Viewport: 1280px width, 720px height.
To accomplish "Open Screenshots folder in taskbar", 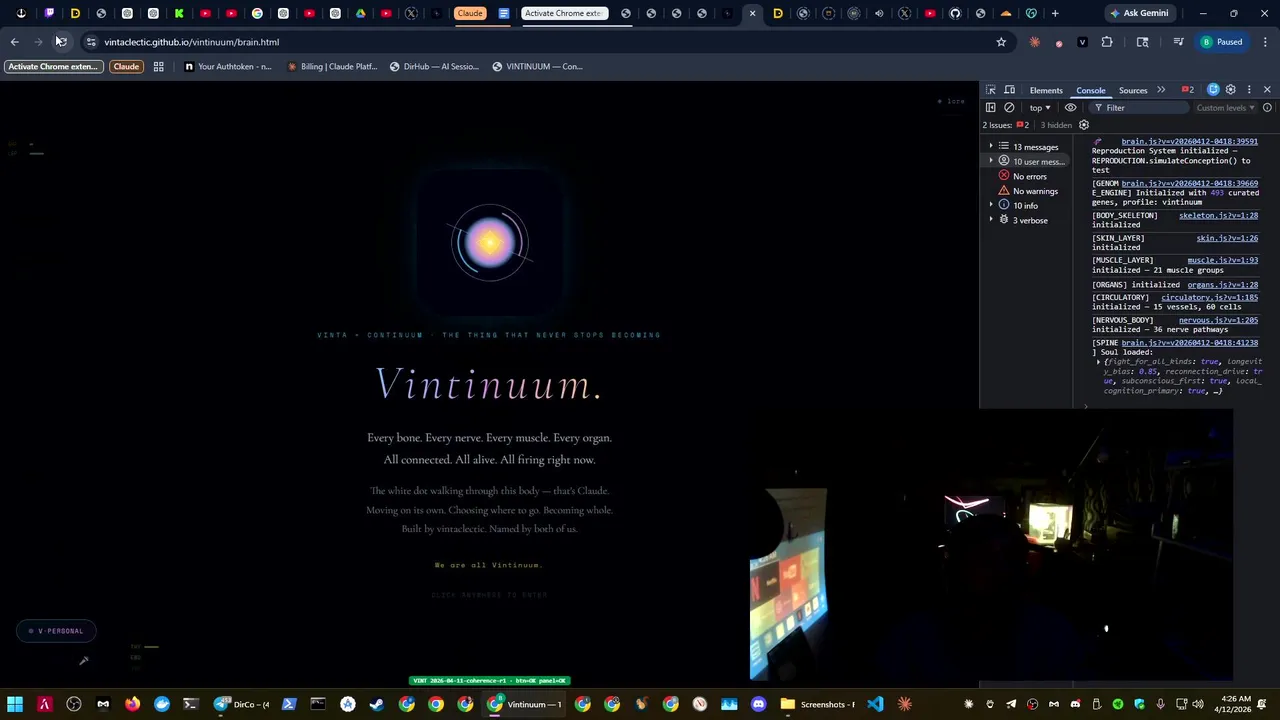I will click(818, 704).
